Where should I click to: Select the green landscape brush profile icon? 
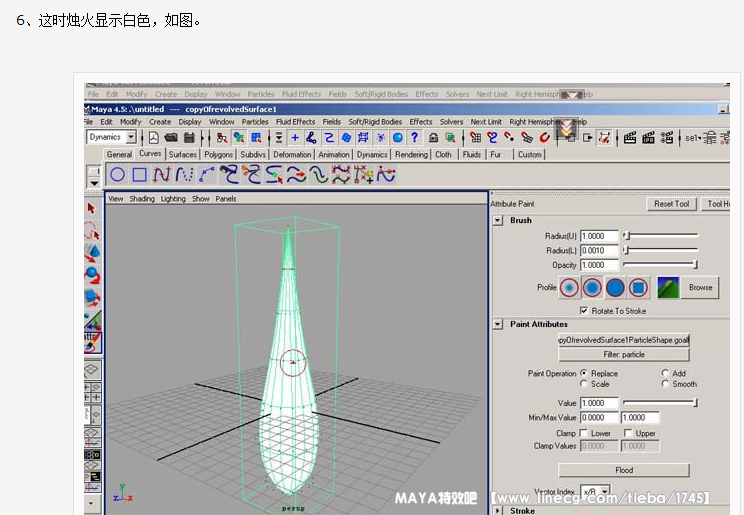pyautogui.click(x=668, y=287)
